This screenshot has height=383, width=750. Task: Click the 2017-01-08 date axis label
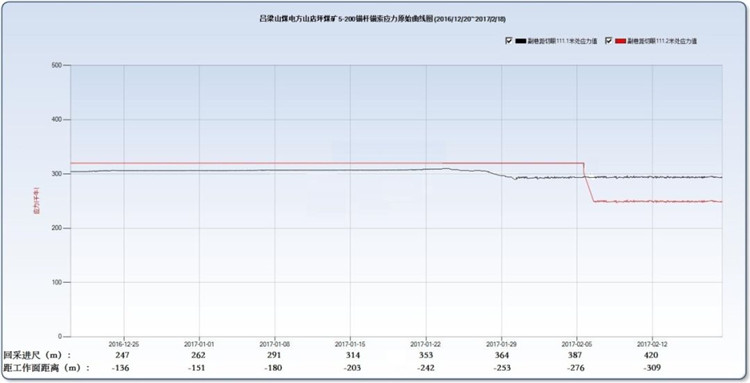coord(275,343)
